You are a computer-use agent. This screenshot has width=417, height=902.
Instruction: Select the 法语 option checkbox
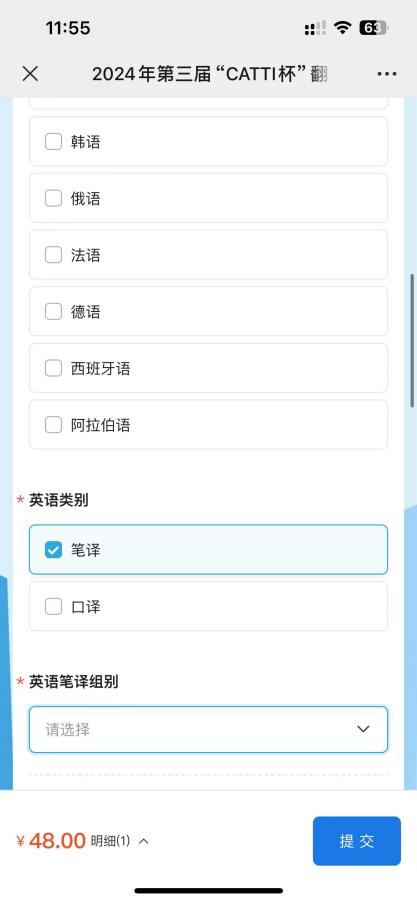tap(53, 255)
